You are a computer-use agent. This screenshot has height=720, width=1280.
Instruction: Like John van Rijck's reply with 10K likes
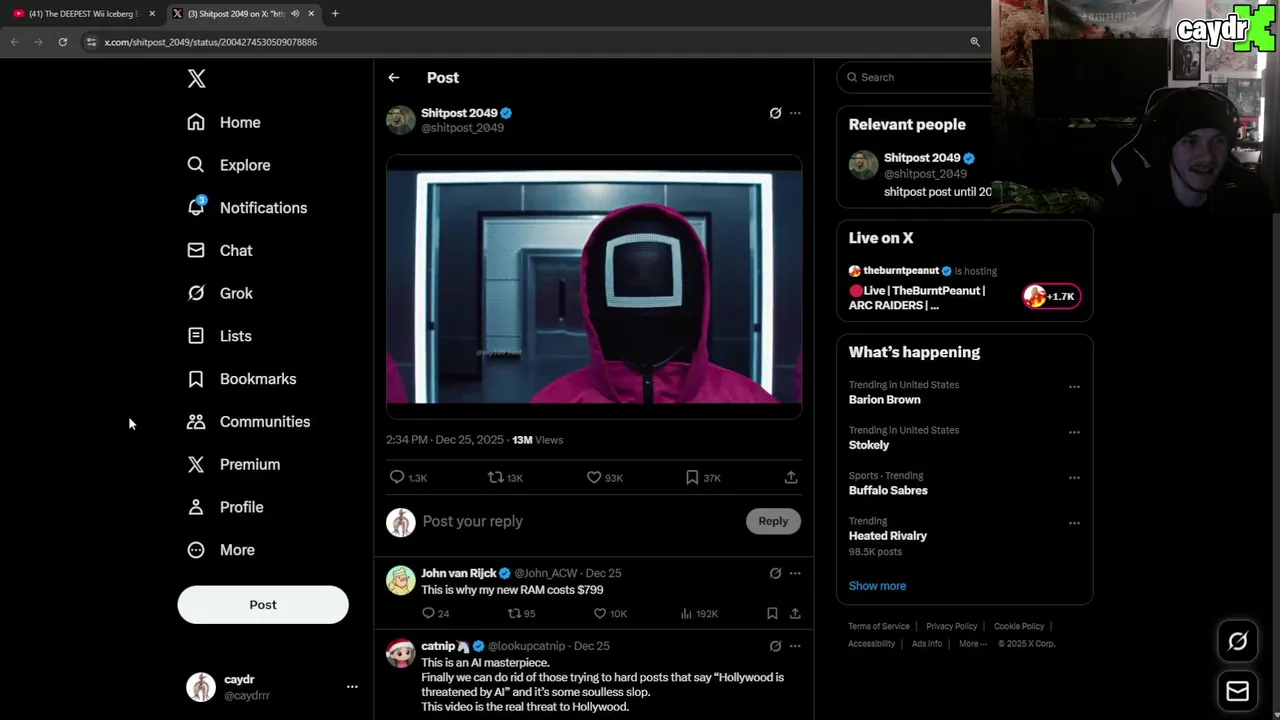click(x=600, y=613)
